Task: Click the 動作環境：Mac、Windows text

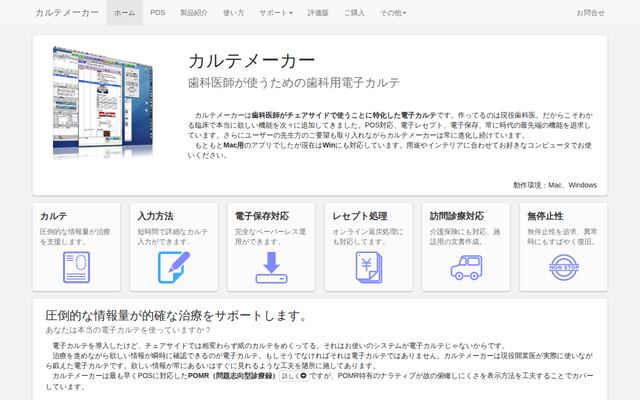Action: tap(555, 185)
